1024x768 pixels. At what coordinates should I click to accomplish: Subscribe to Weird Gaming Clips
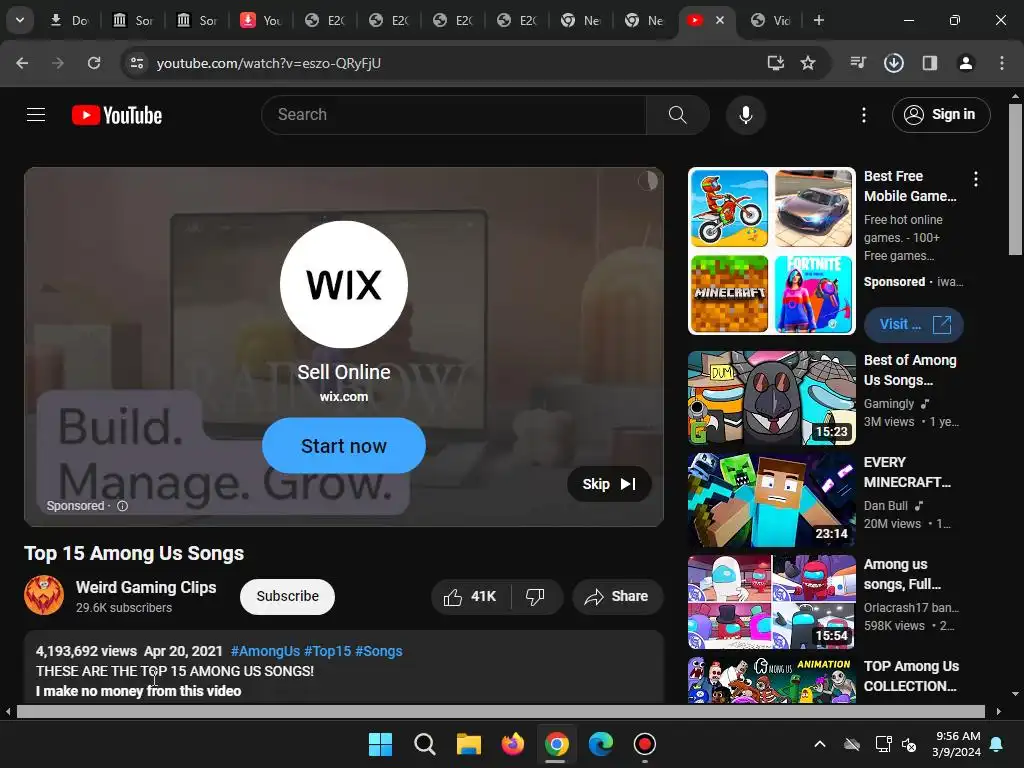click(287, 596)
